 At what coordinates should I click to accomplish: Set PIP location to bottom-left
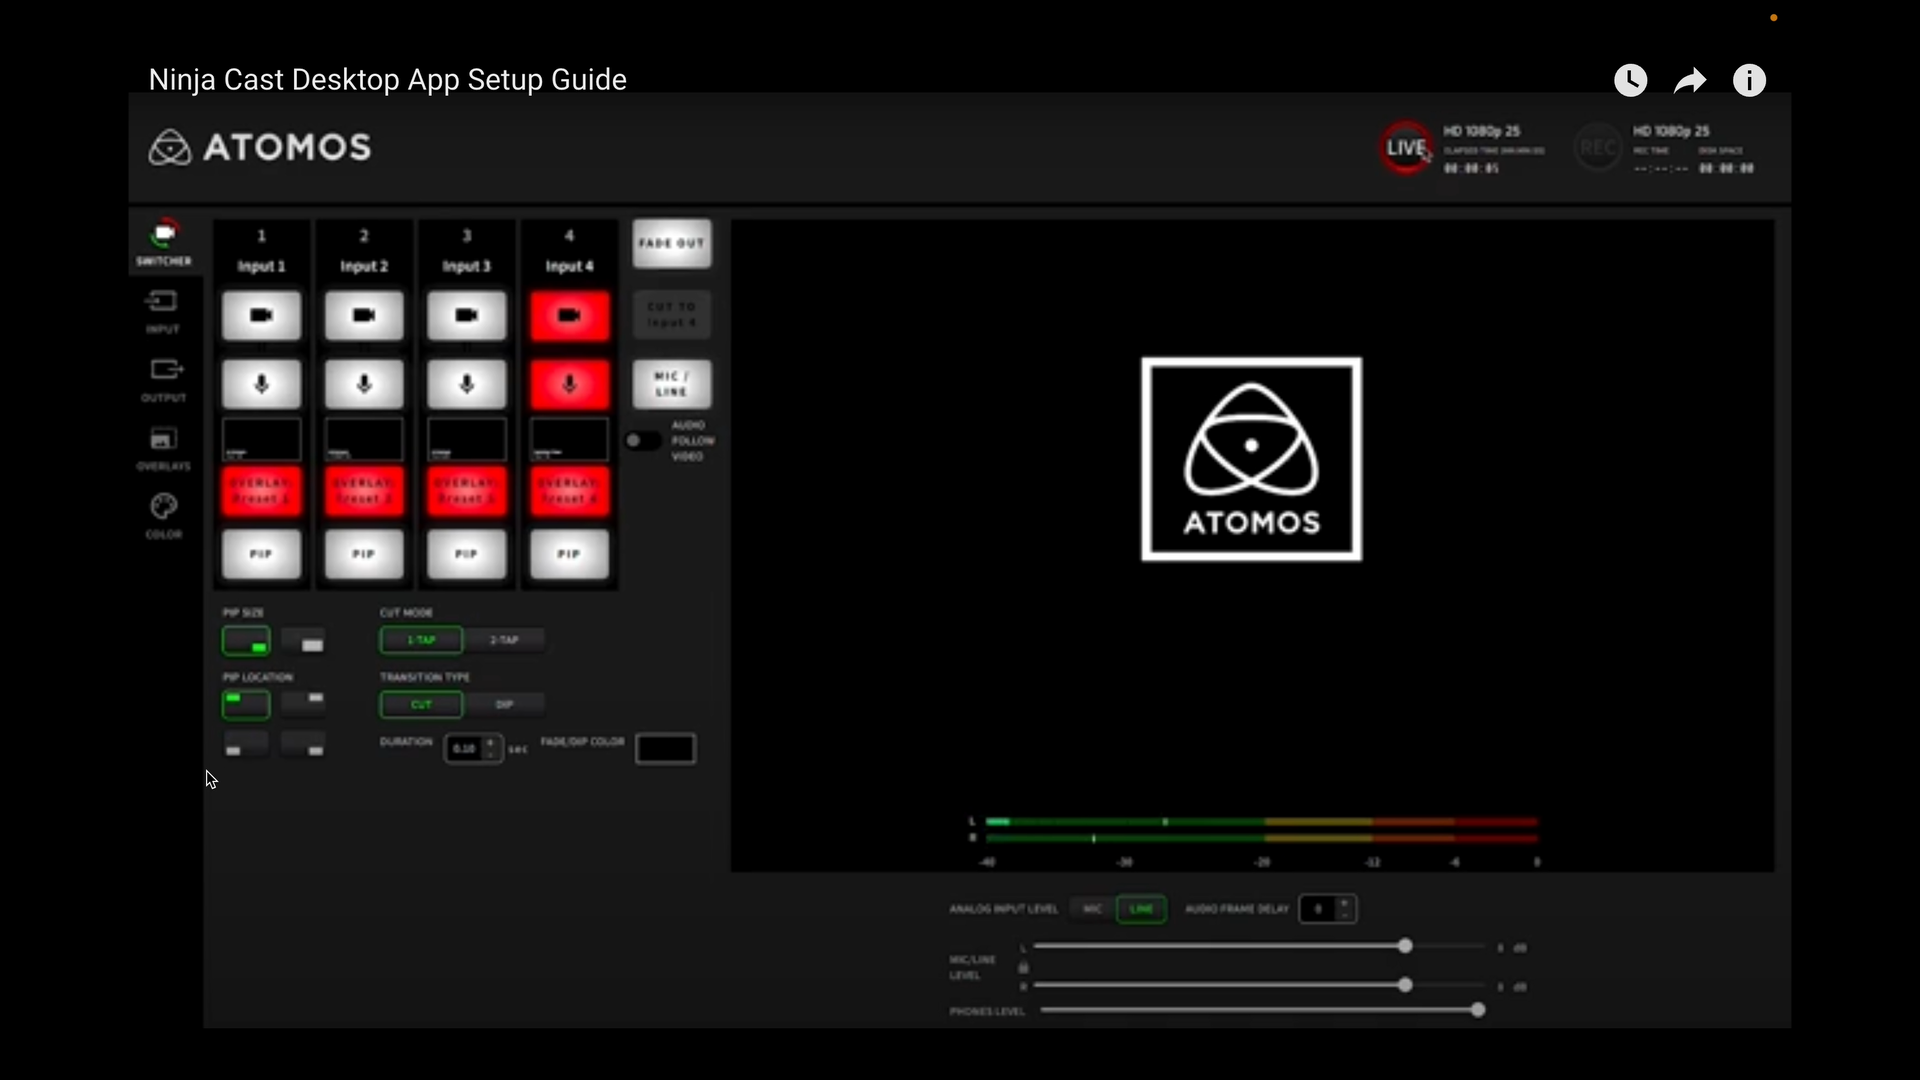[246, 744]
